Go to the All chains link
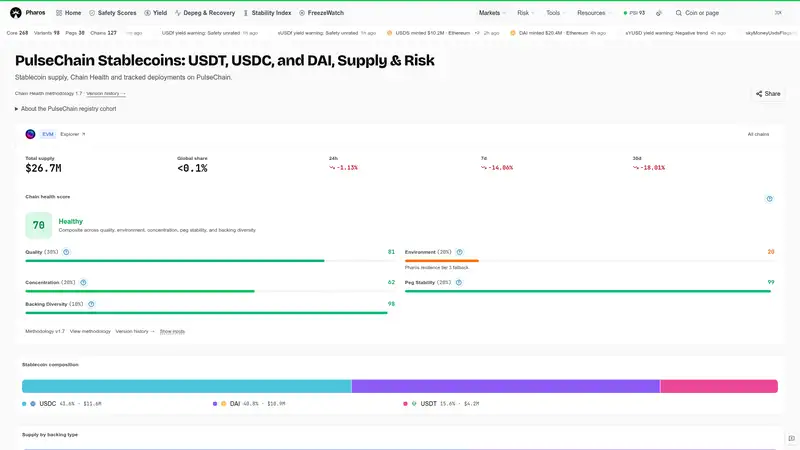The width and height of the screenshot is (800, 450). (x=758, y=134)
